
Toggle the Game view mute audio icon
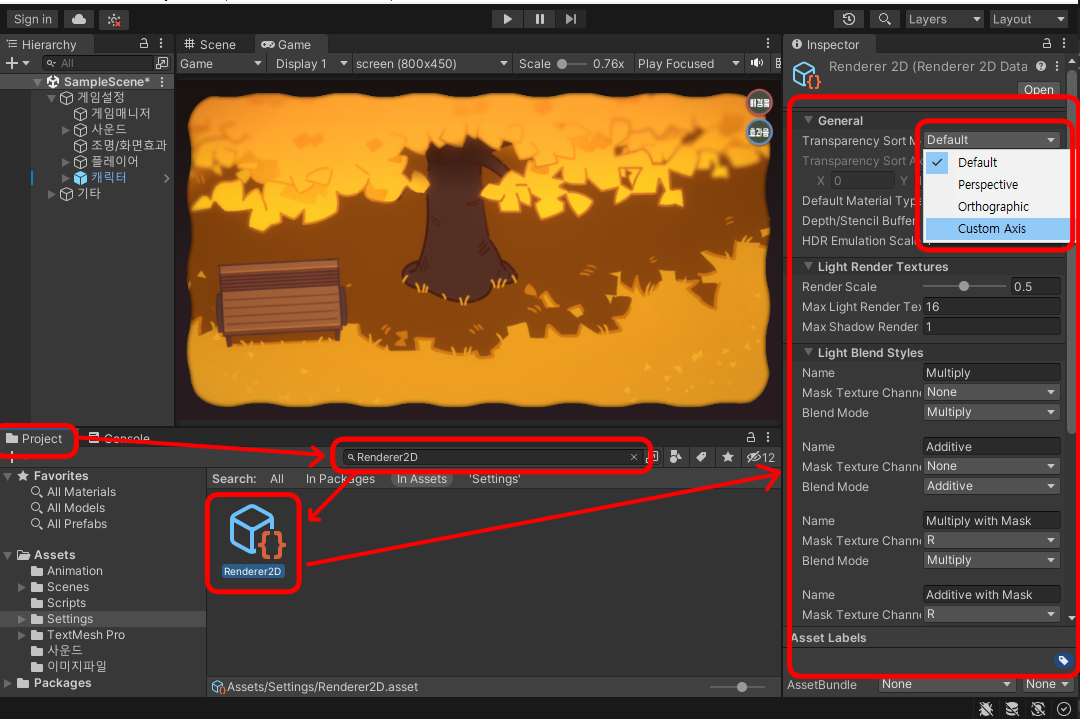tap(757, 63)
